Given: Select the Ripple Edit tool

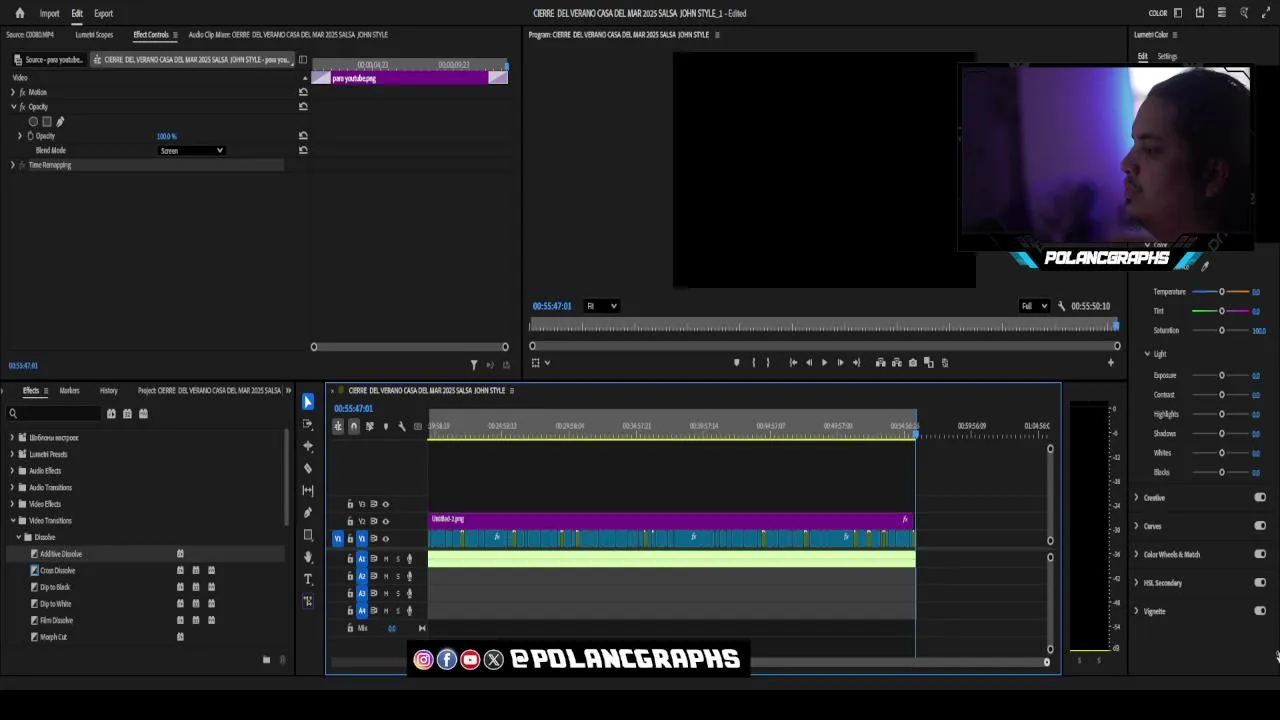Looking at the screenshot, I should coord(307,446).
